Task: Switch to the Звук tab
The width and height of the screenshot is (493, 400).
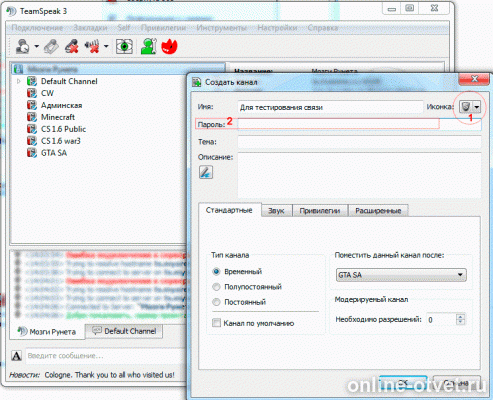Action: pos(276,211)
